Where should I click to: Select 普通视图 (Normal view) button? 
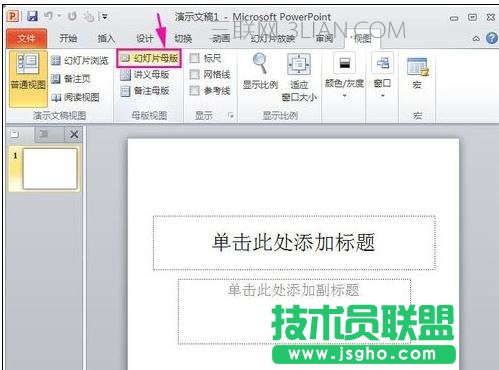coord(28,79)
